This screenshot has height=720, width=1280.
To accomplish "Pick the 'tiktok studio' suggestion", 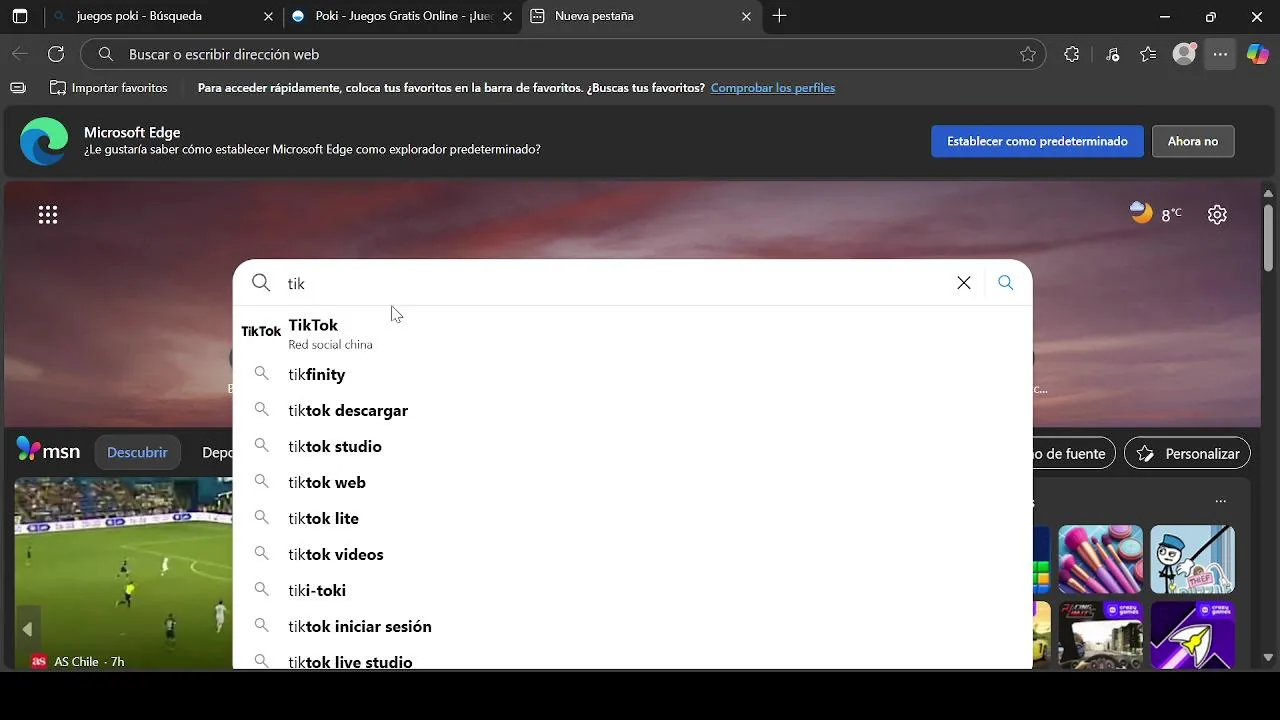I will 633,446.
